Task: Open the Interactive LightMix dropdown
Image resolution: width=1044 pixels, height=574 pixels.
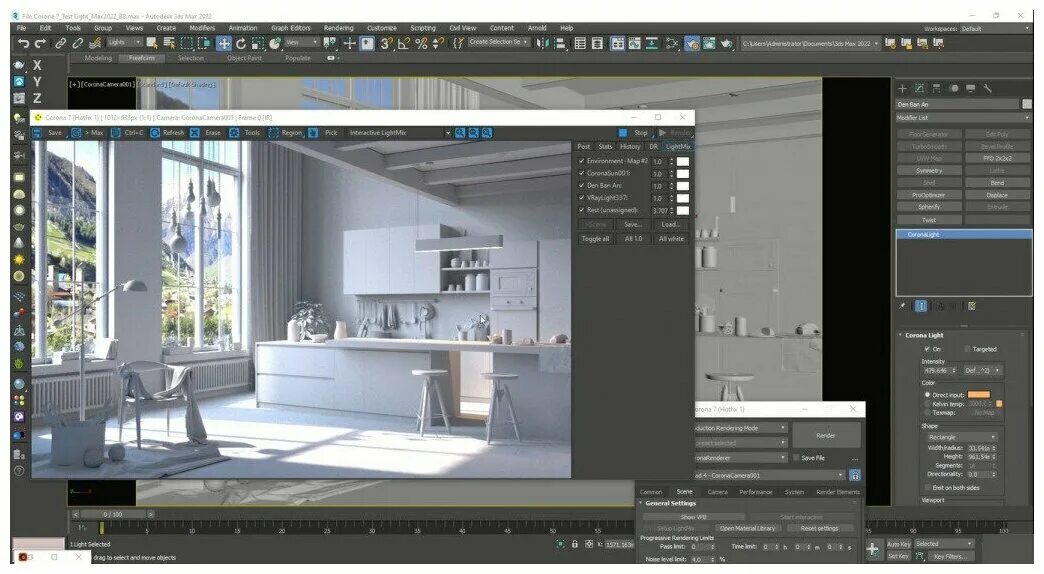Action: [x=399, y=133]
